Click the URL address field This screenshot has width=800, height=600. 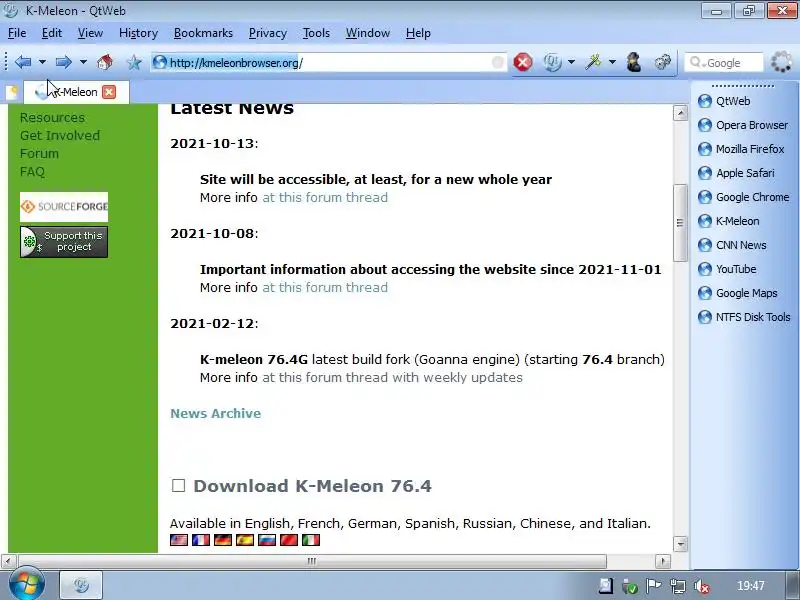coord(329,63)
